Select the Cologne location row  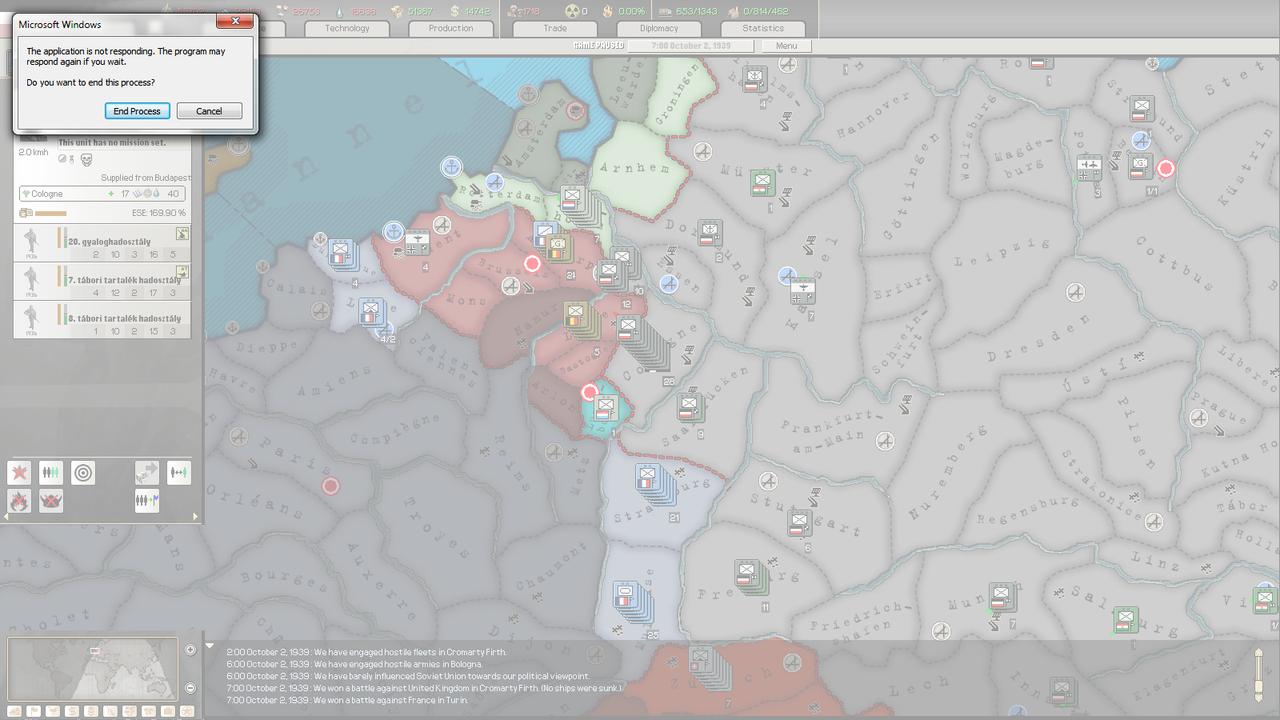click(x=103, y=194)
